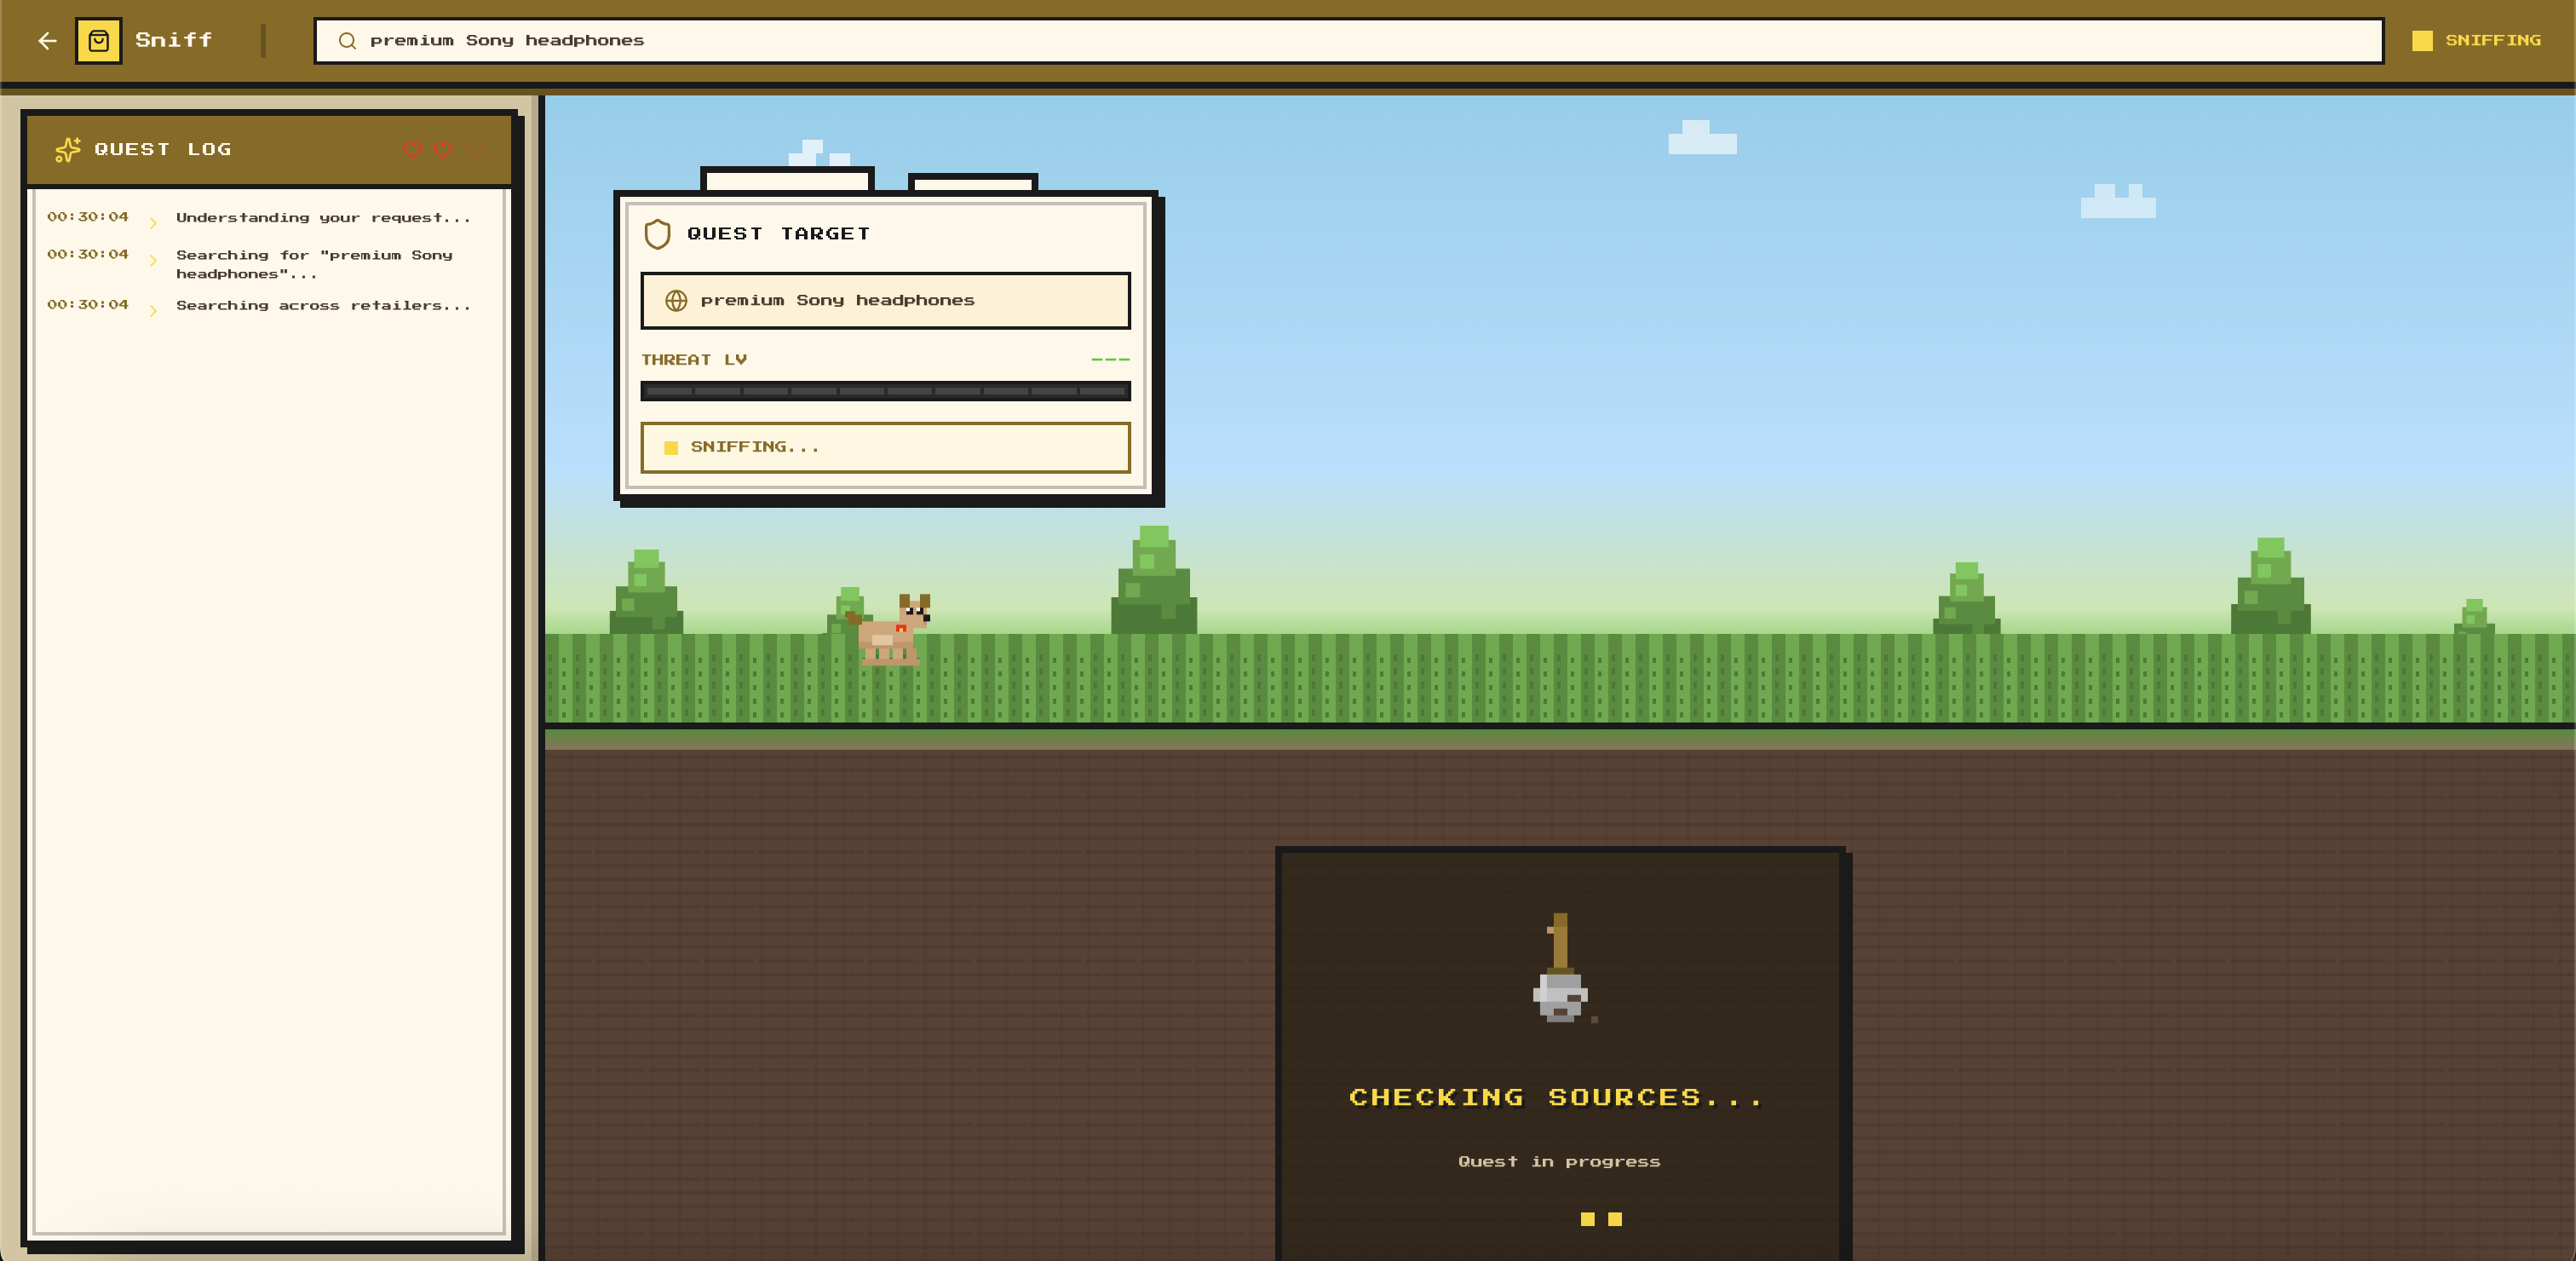This screenshot has width=2576, height=1261.
Task: Click the digging shovel icon
Action: 1560,968
